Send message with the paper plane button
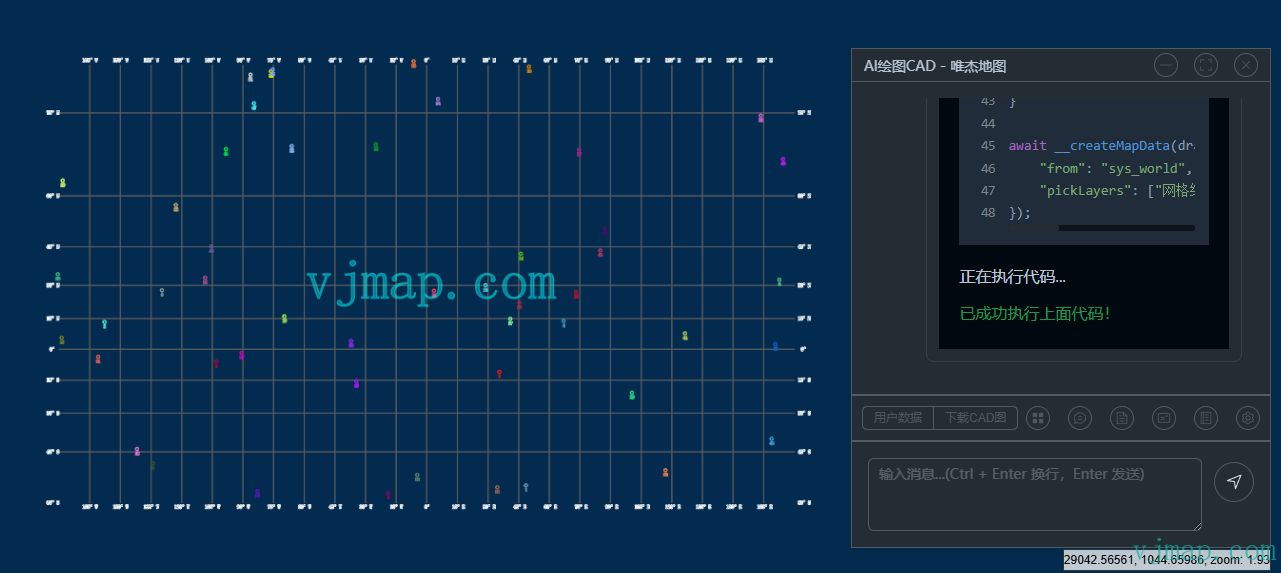 (1233, 482)
